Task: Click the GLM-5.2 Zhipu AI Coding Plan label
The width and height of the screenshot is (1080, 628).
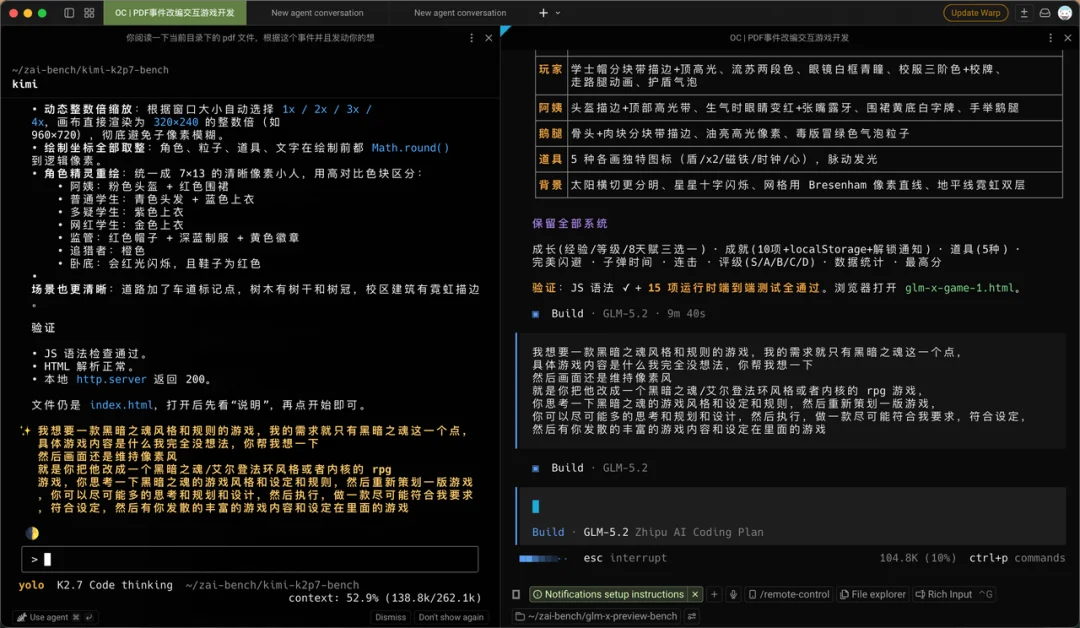Action: tap(673, 532)
